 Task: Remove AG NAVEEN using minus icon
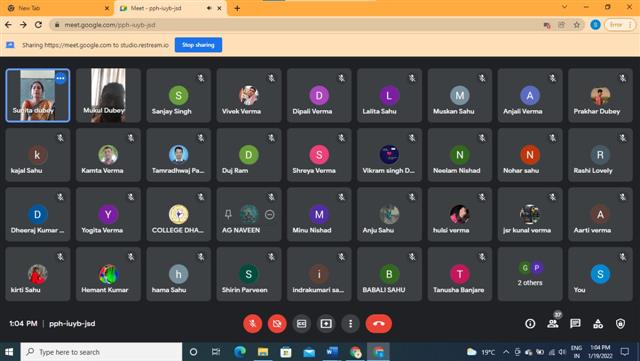[x=269, y=214]
